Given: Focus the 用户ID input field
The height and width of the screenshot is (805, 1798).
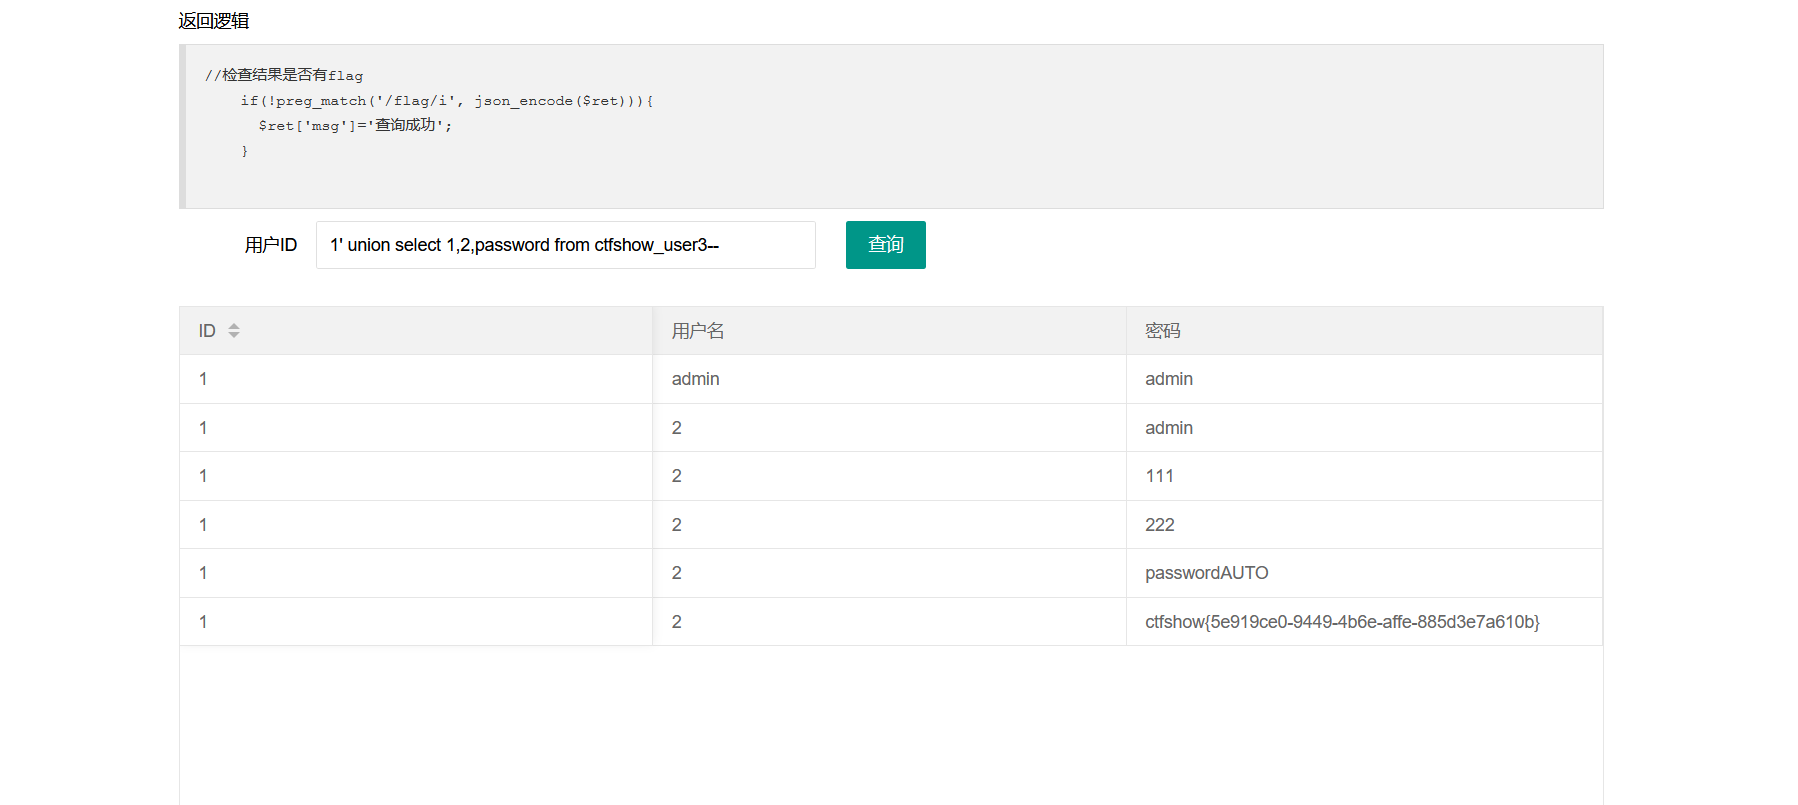Looking at the screenshot, I should coord(566,245).
